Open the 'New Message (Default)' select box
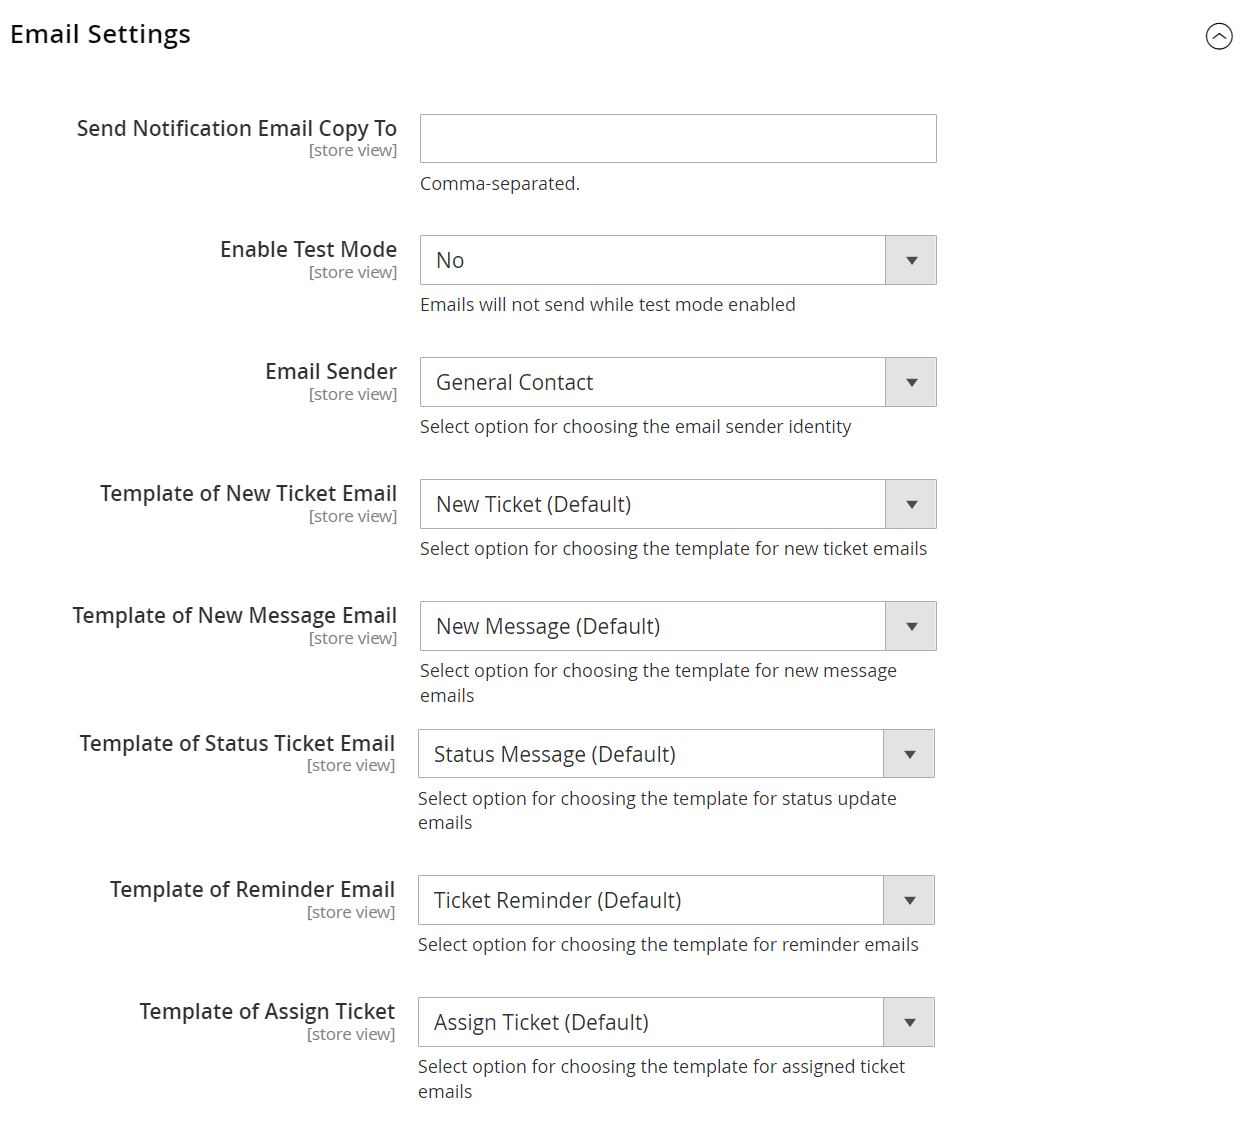This screenshot has width=1252, height=1146. click(x=652, y=627)
